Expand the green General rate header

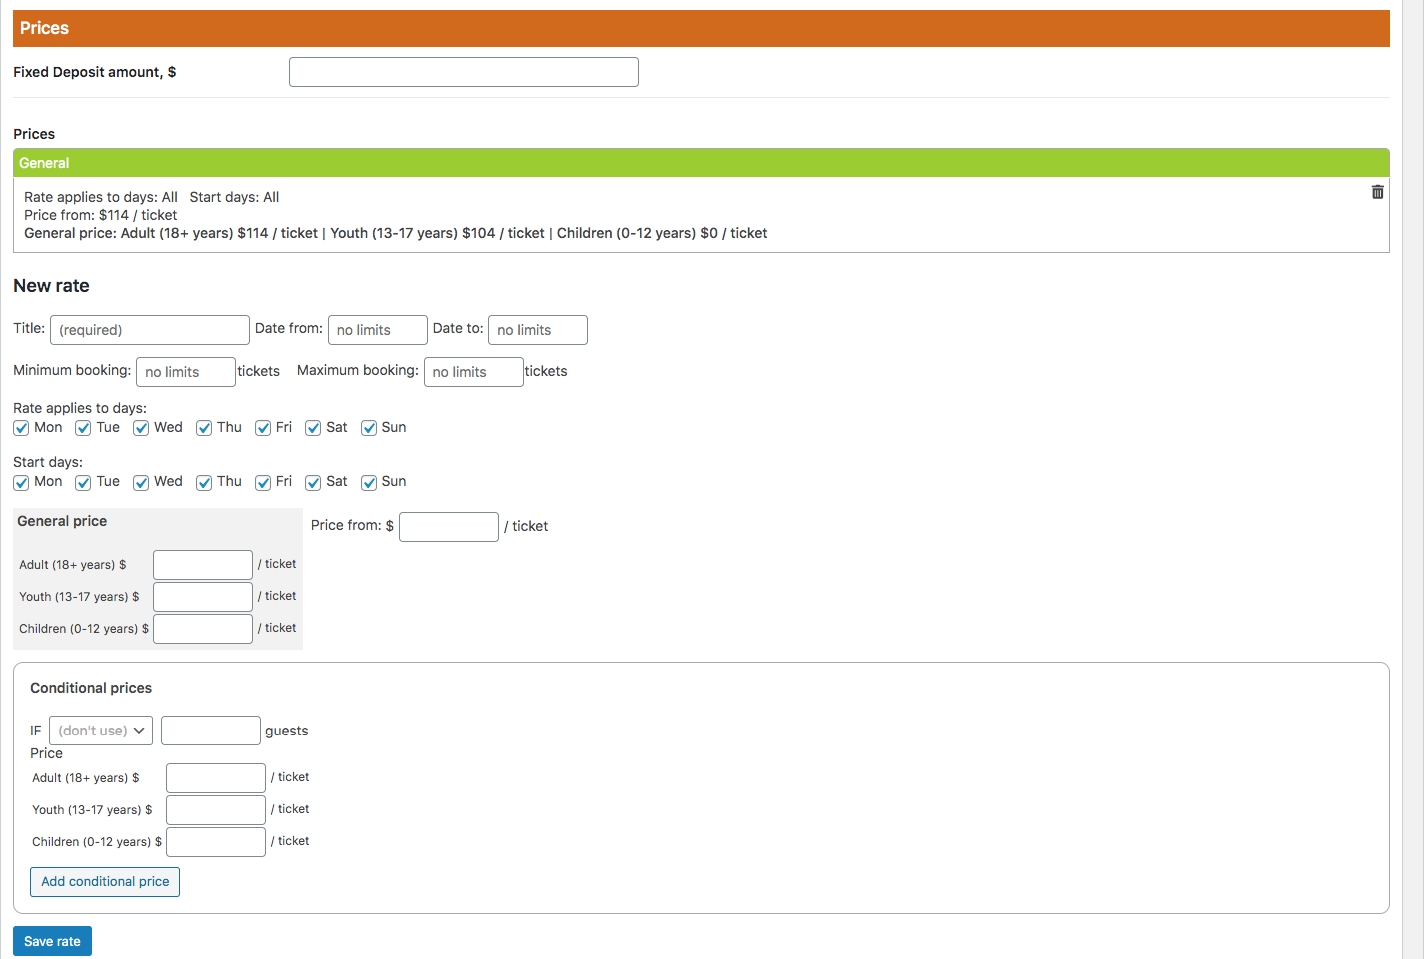click(x=700, y=163)
